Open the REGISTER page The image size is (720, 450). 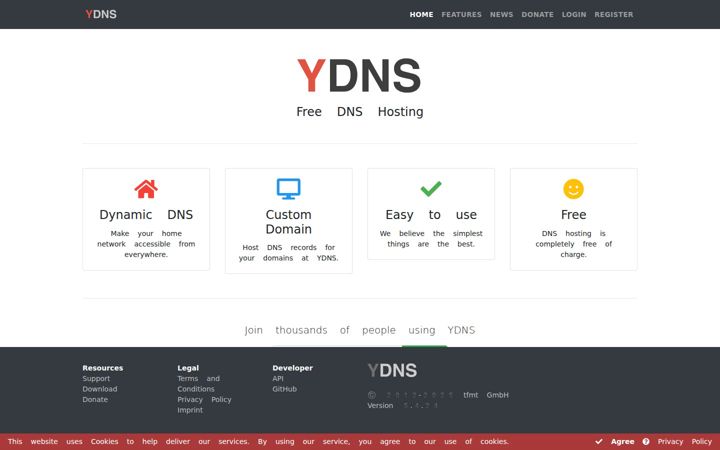(x=613, y=15)
